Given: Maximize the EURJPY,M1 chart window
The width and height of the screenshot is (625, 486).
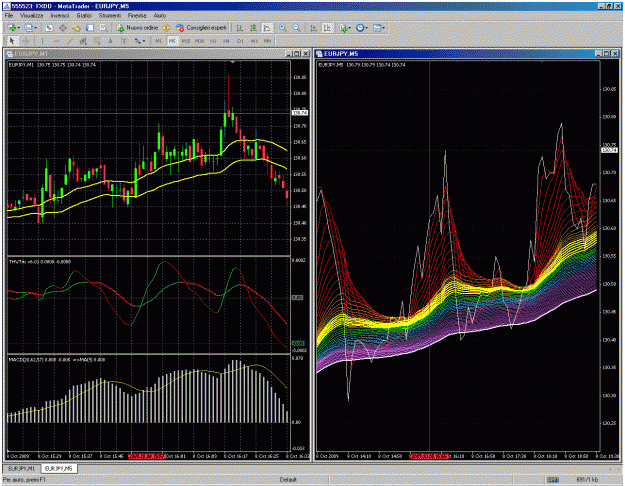Looking at the screenshot, I should click(x=297, y=53).
